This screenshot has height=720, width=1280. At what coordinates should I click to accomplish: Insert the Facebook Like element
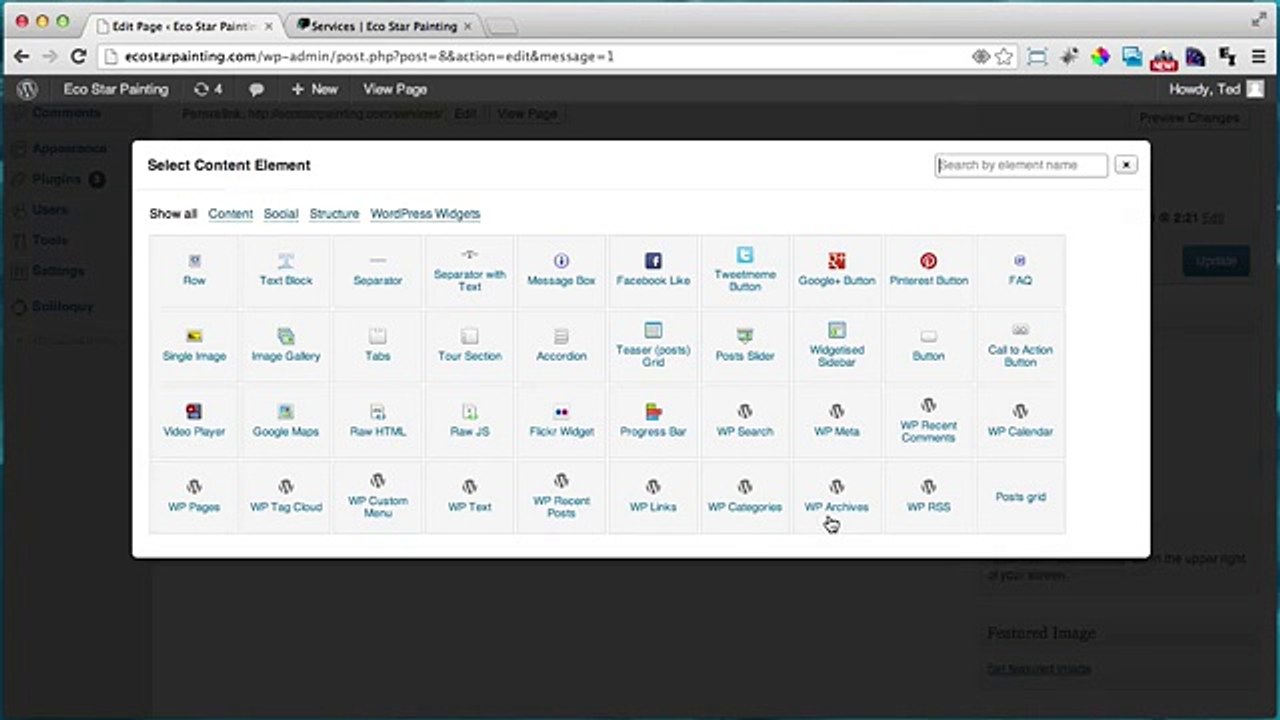coord(653,271)
